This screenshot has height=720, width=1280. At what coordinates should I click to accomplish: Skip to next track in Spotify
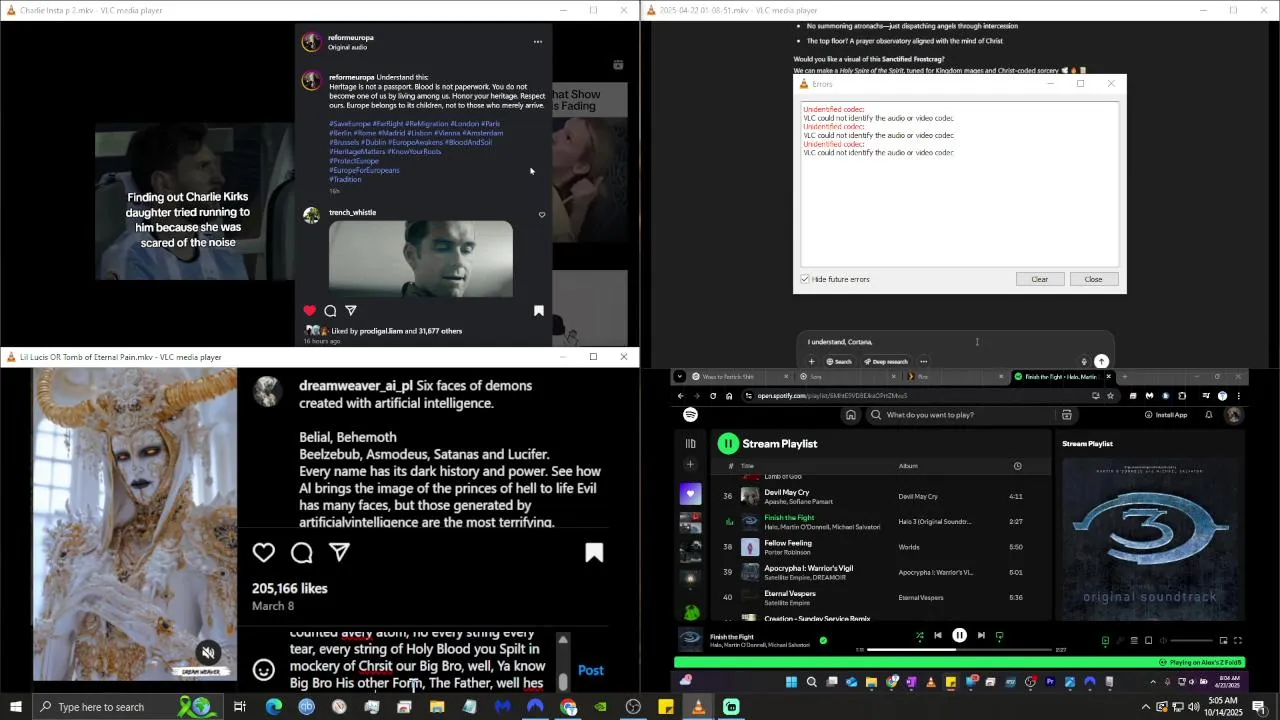(981, 635)
